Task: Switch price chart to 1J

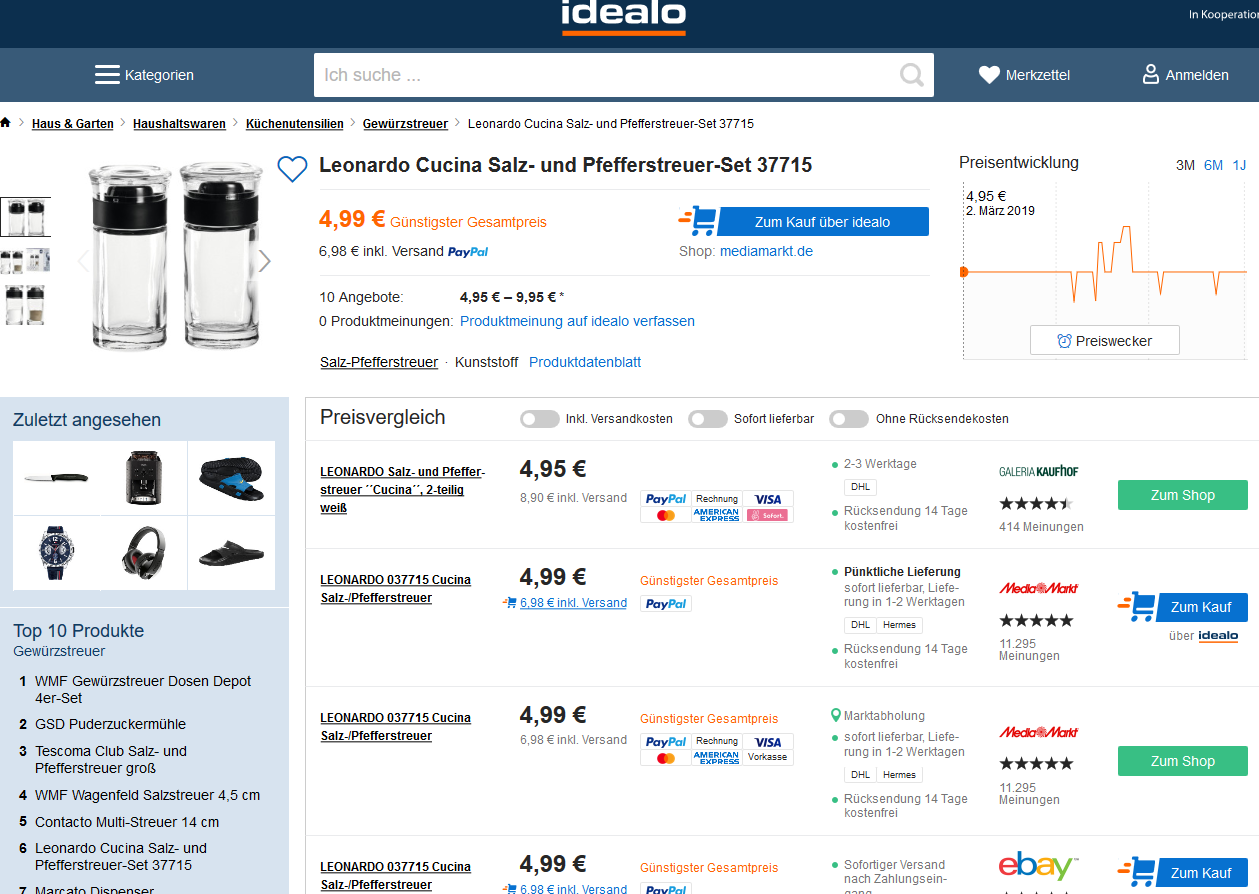Action: 1239,165
